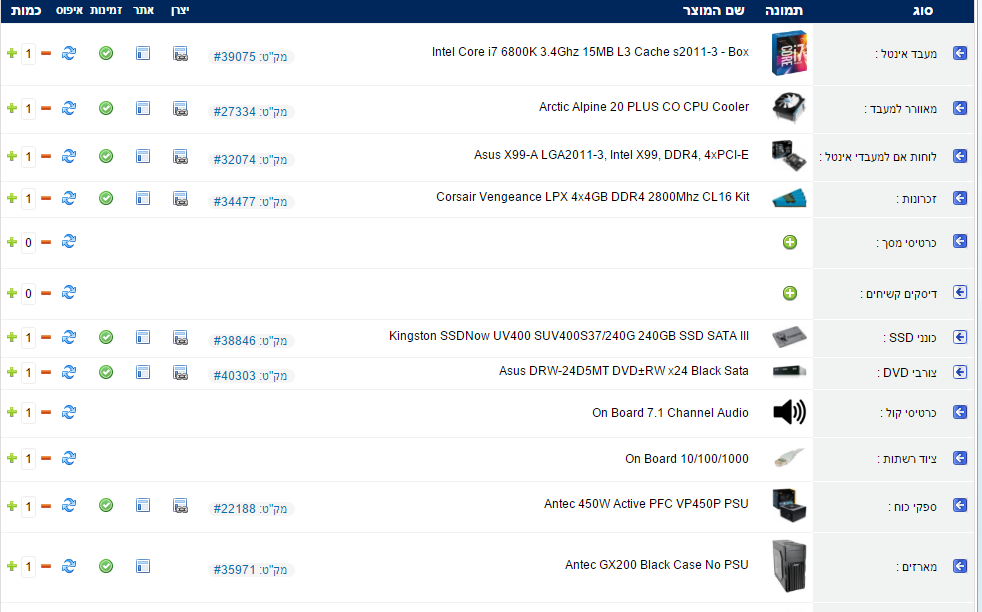Click SKU #35971
982x612 pixels.
click(251, 570)
